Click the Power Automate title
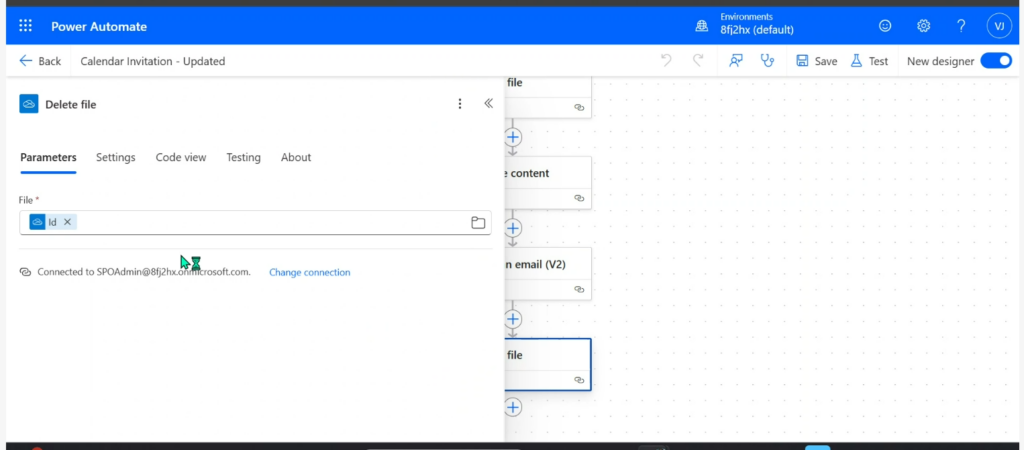1024x450 pixels. click(99, 27)
